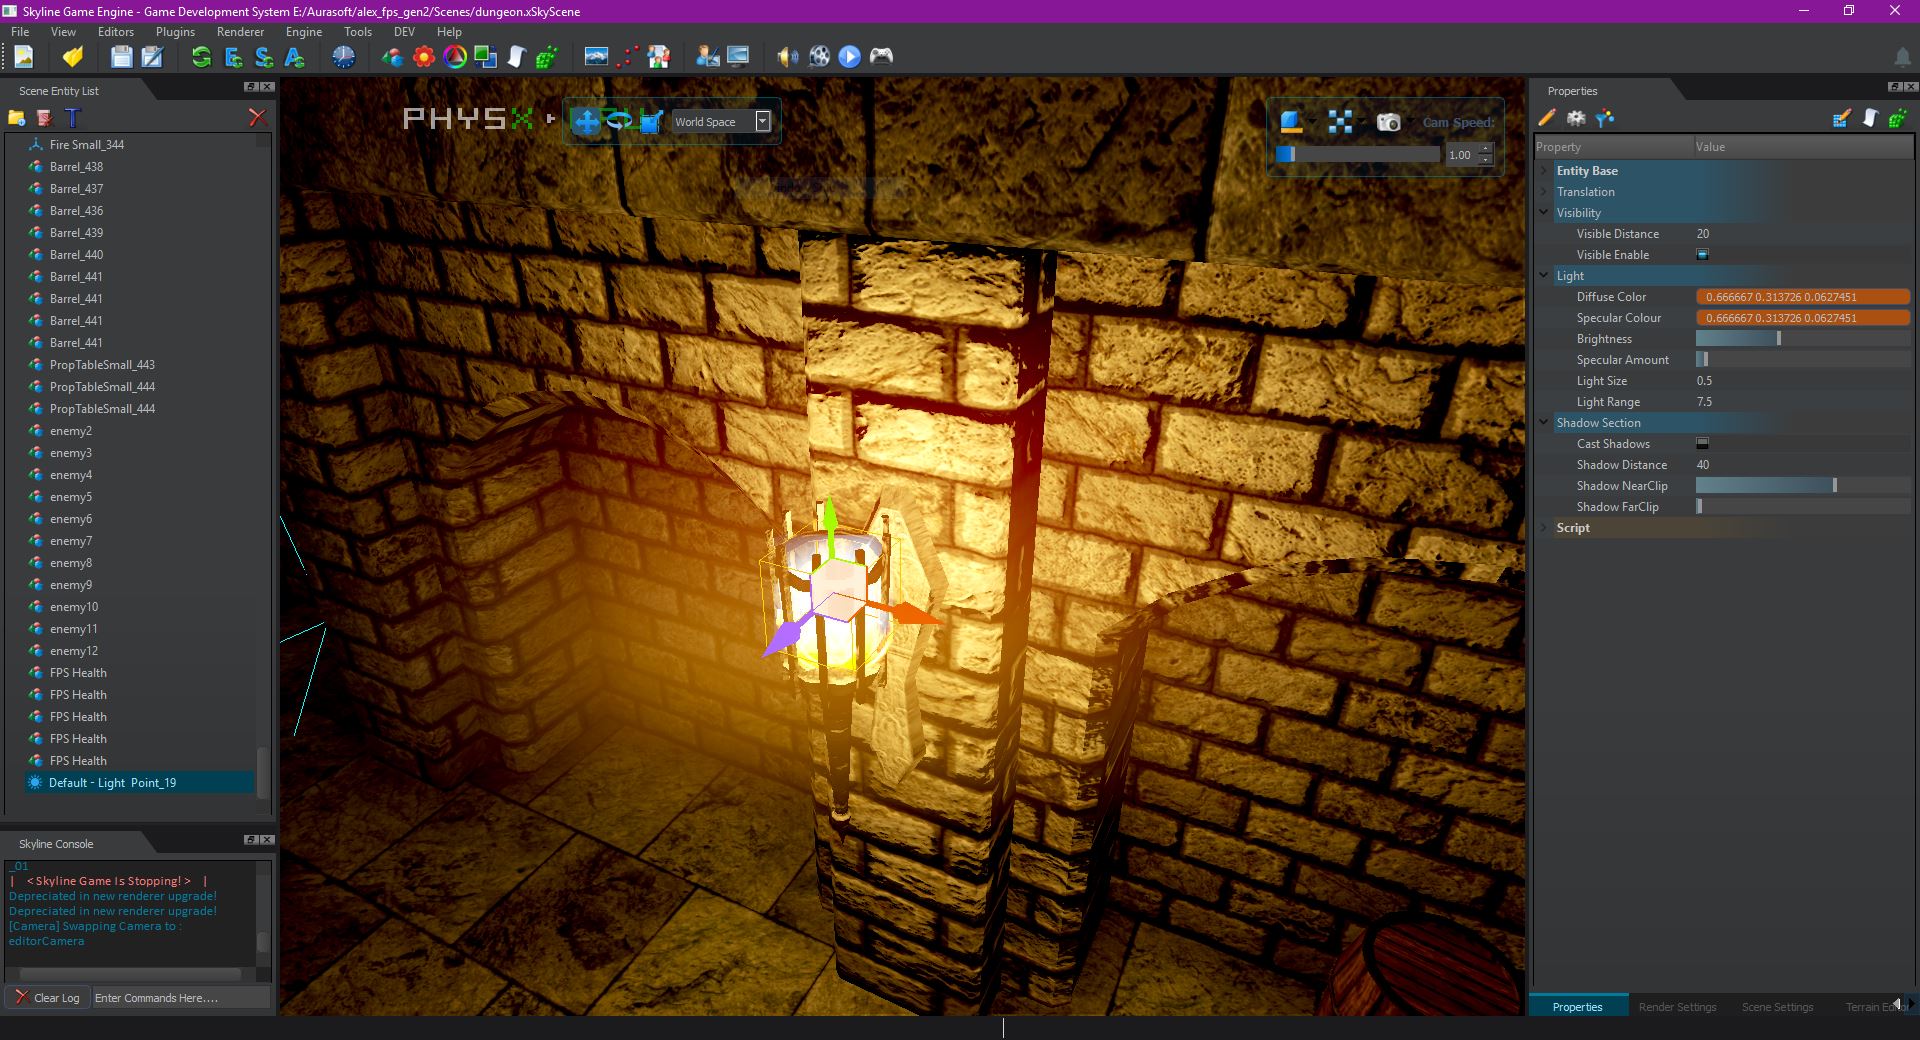Switch to the Scene Settings tab

coord(1777,1007)
